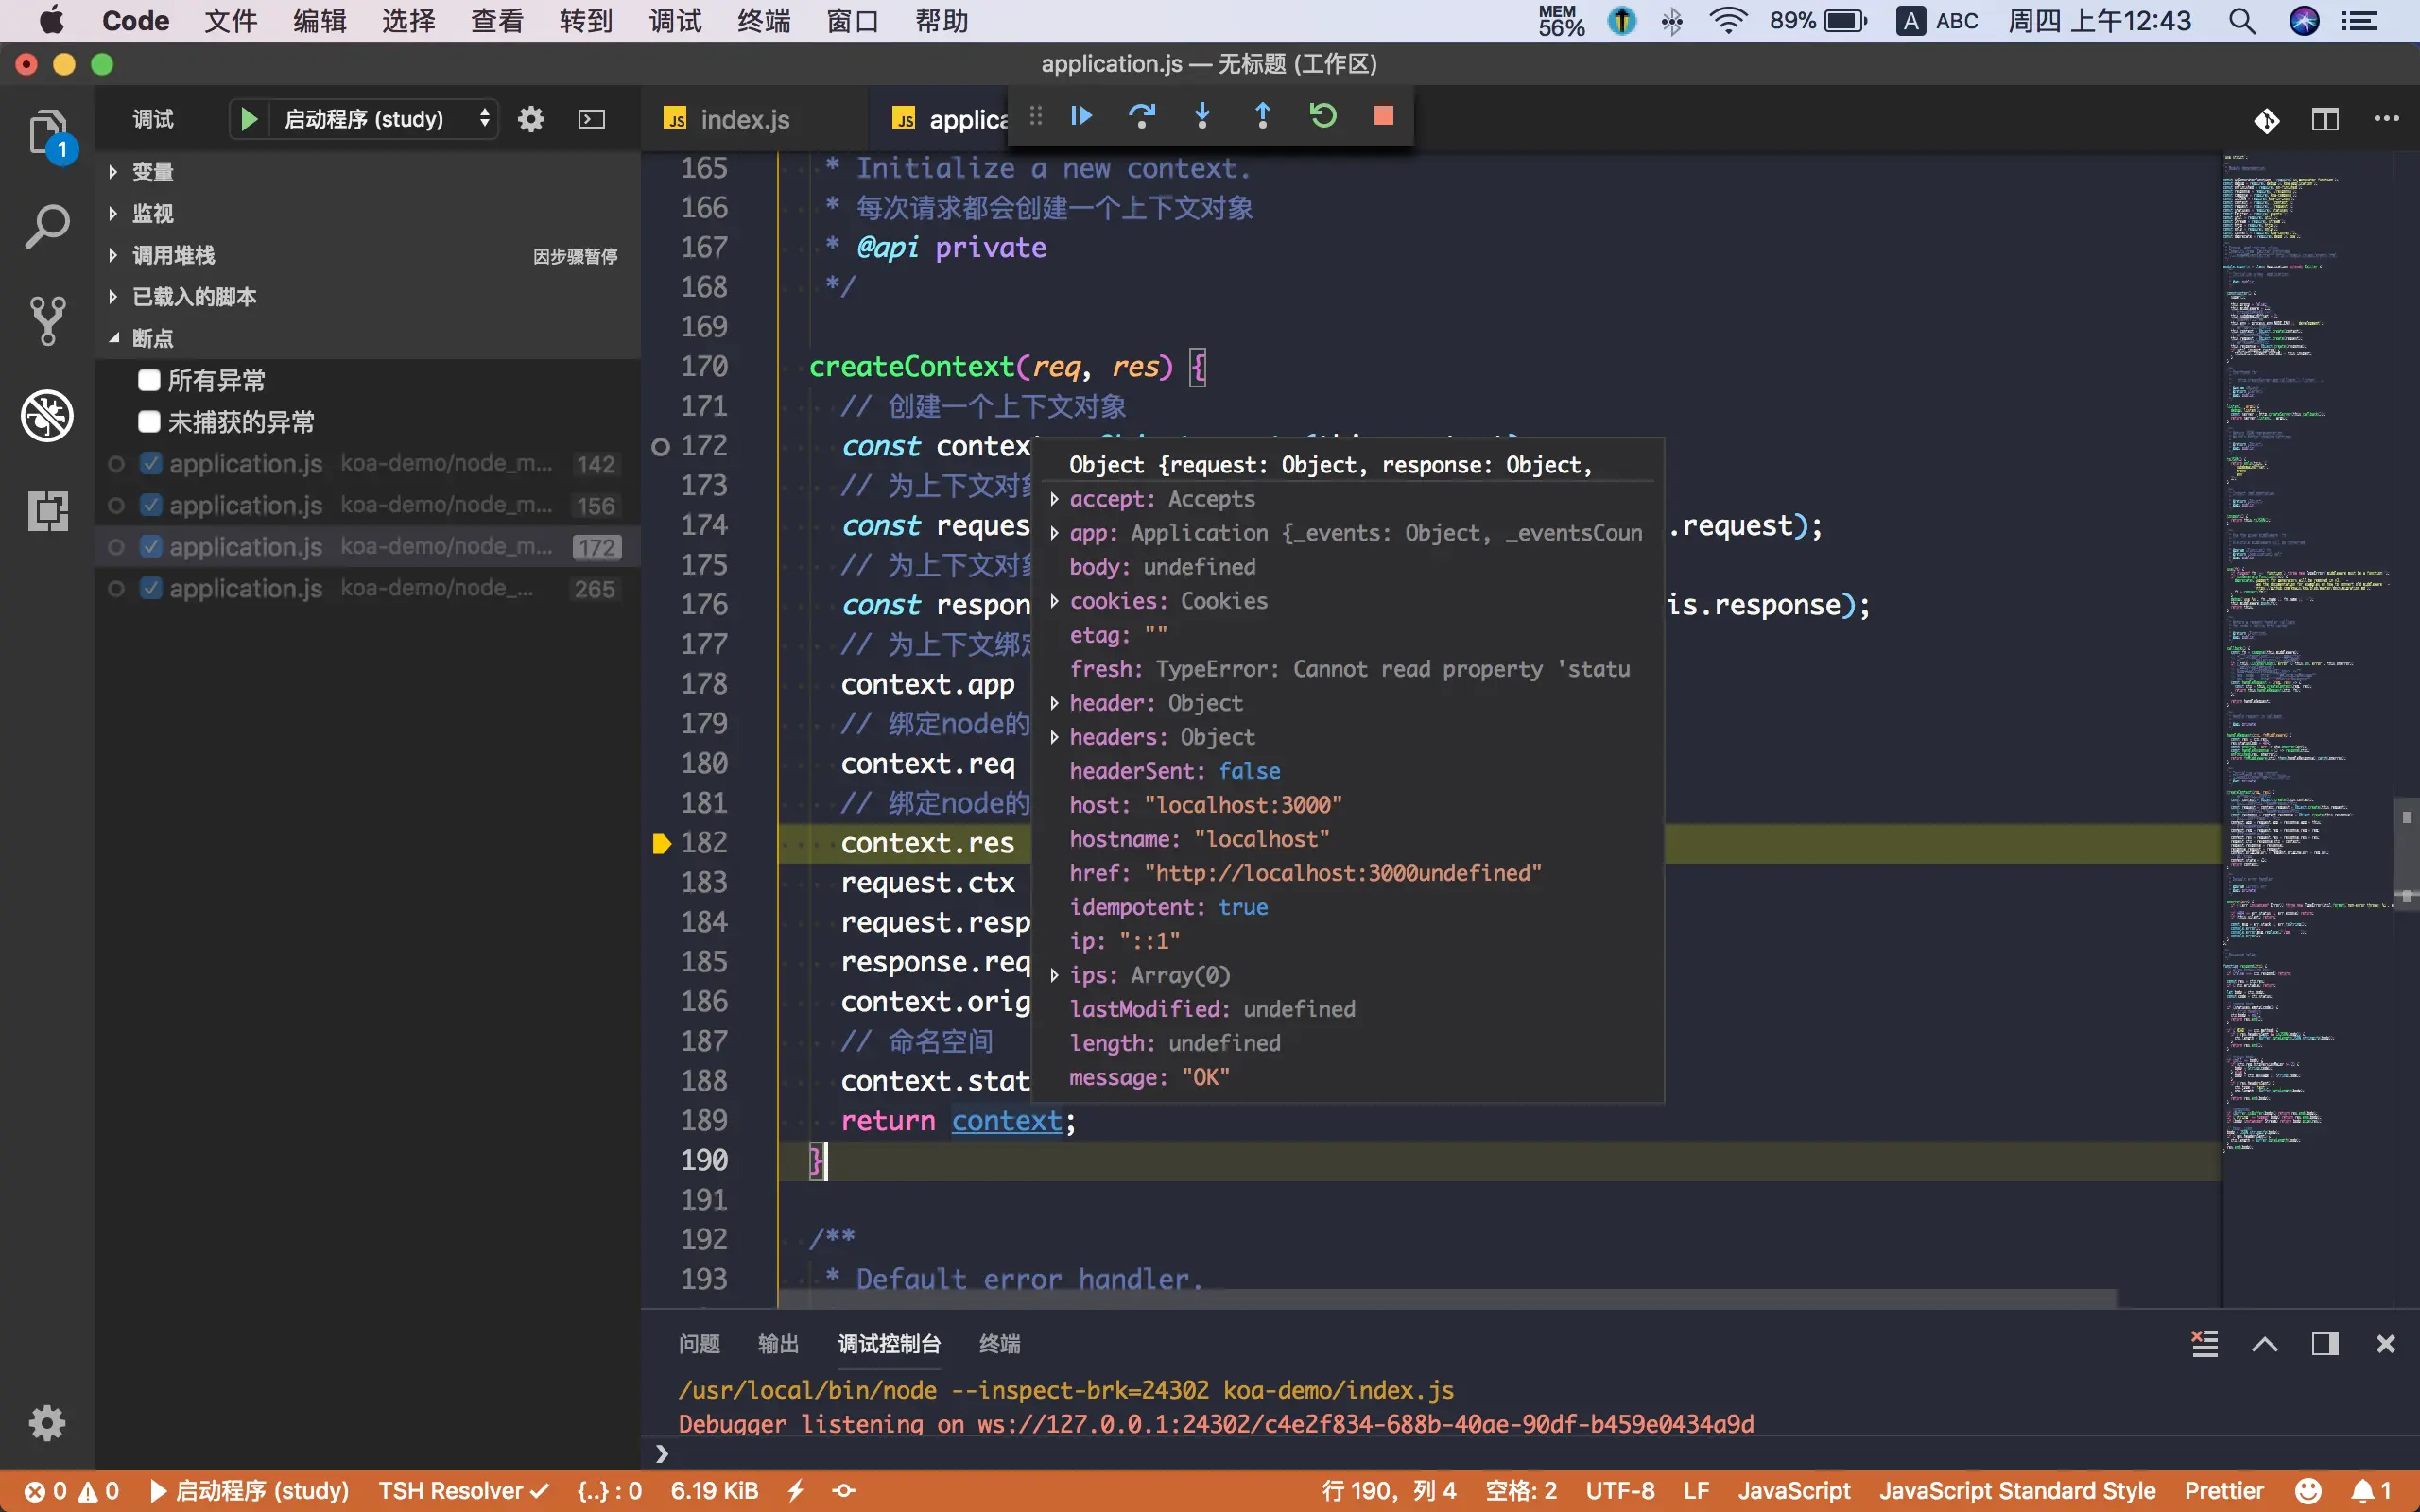Click the Step Over debug icon

coord(1141,116)
